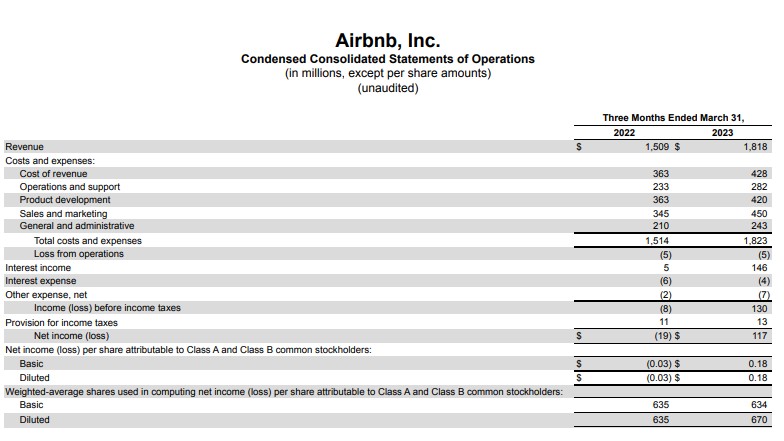
Task: Click the Operations and support label
Action: [69, 187]
